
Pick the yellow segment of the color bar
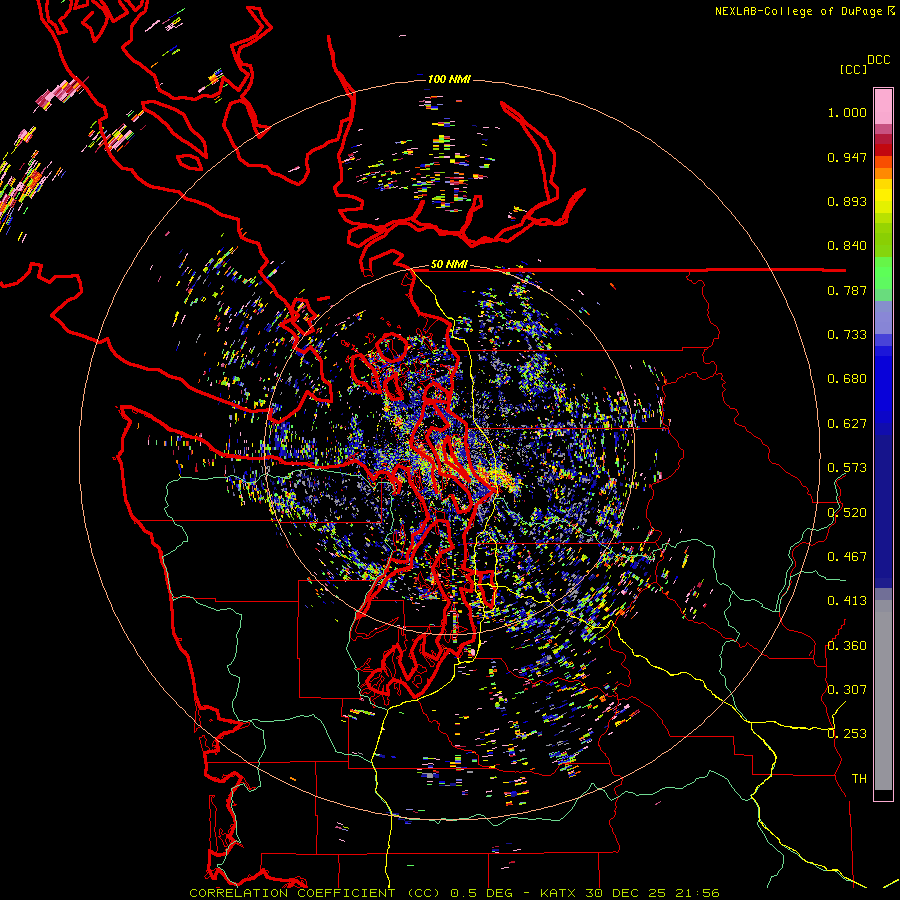[883, 196]
